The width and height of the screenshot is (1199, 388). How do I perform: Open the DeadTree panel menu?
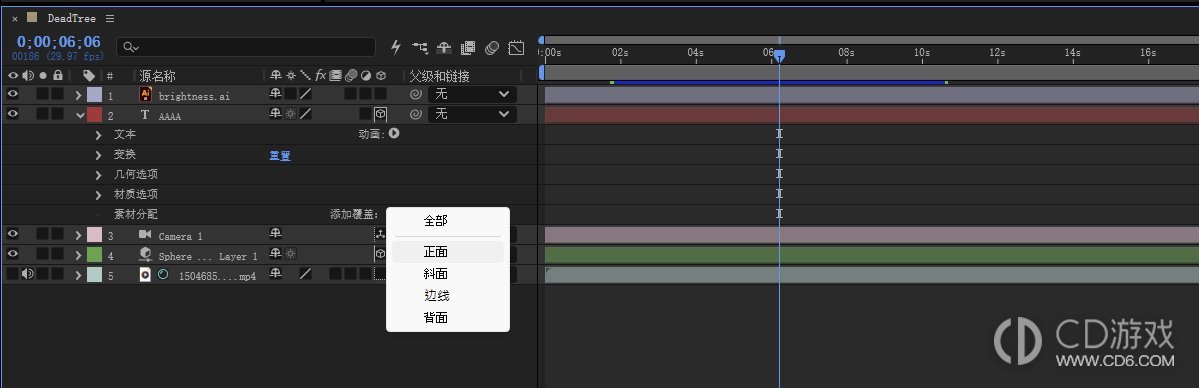coord(110,18)
